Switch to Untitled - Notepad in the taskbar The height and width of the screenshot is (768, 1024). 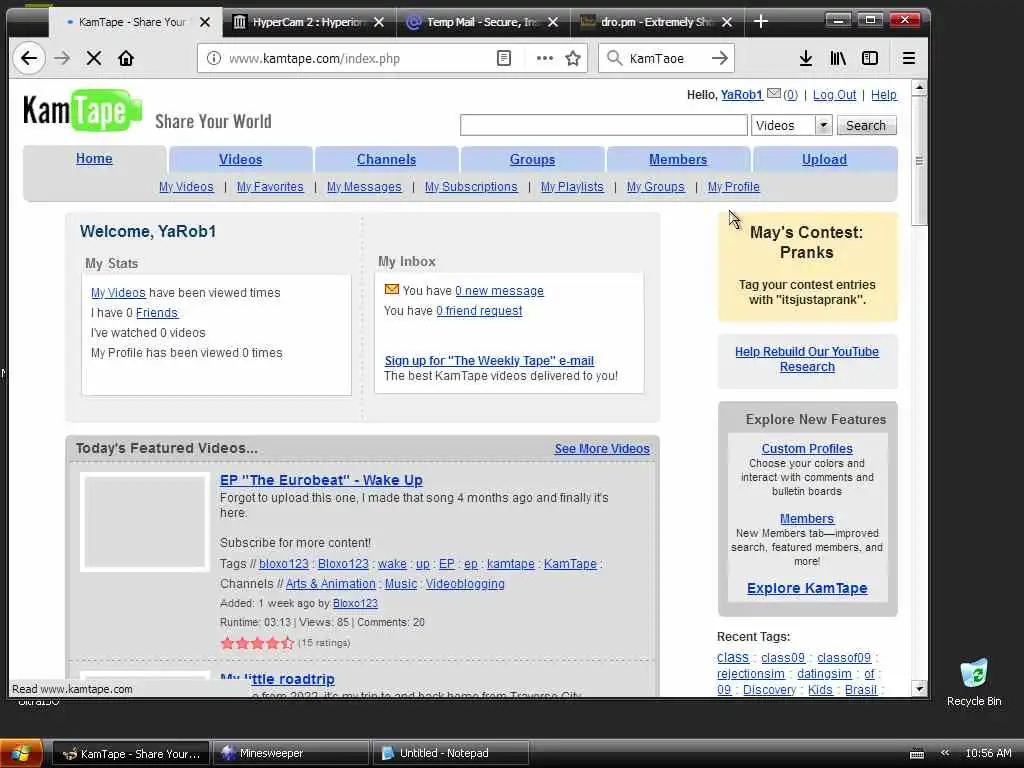450,753
